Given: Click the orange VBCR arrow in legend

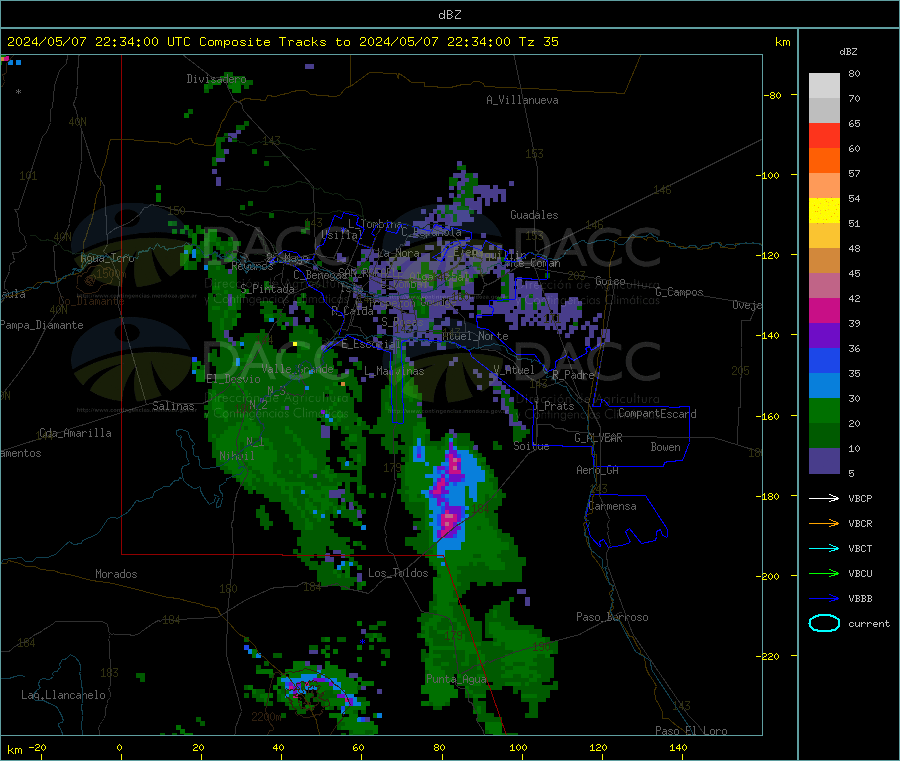Looking at the screenshot, I should 824,523.
